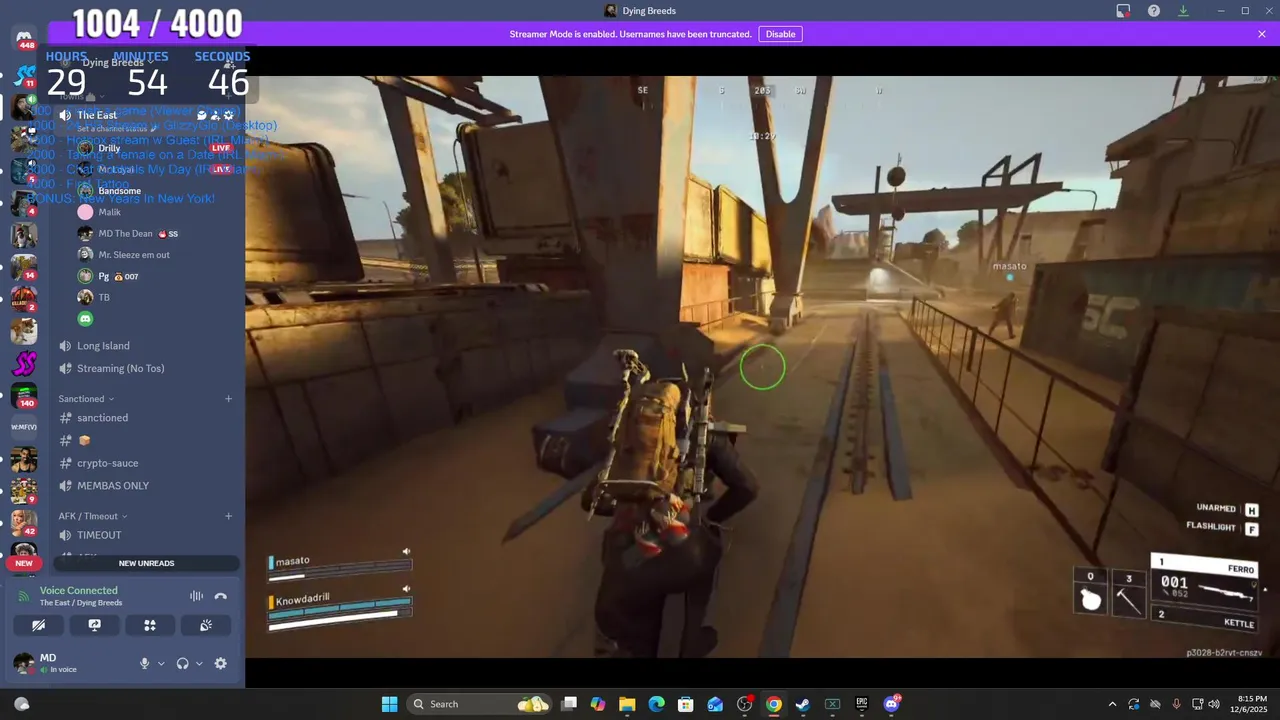Open File Explorer from taskbar
Screen dimensions: 1280x720
point(627,704)
